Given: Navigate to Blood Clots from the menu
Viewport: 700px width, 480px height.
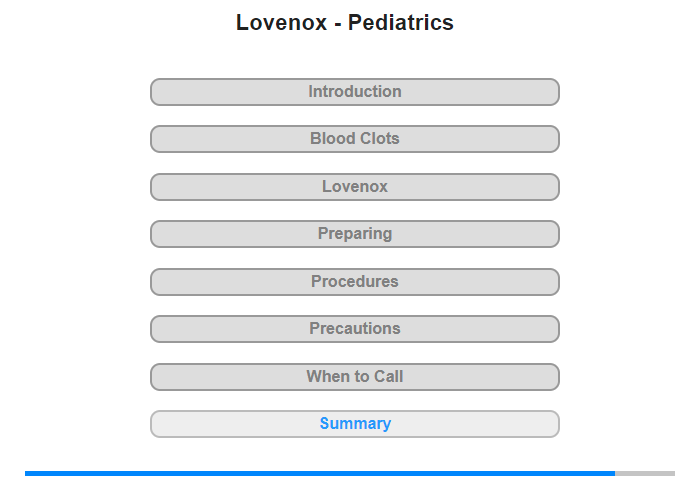Looking at the screenshot, I should (354, 139).
